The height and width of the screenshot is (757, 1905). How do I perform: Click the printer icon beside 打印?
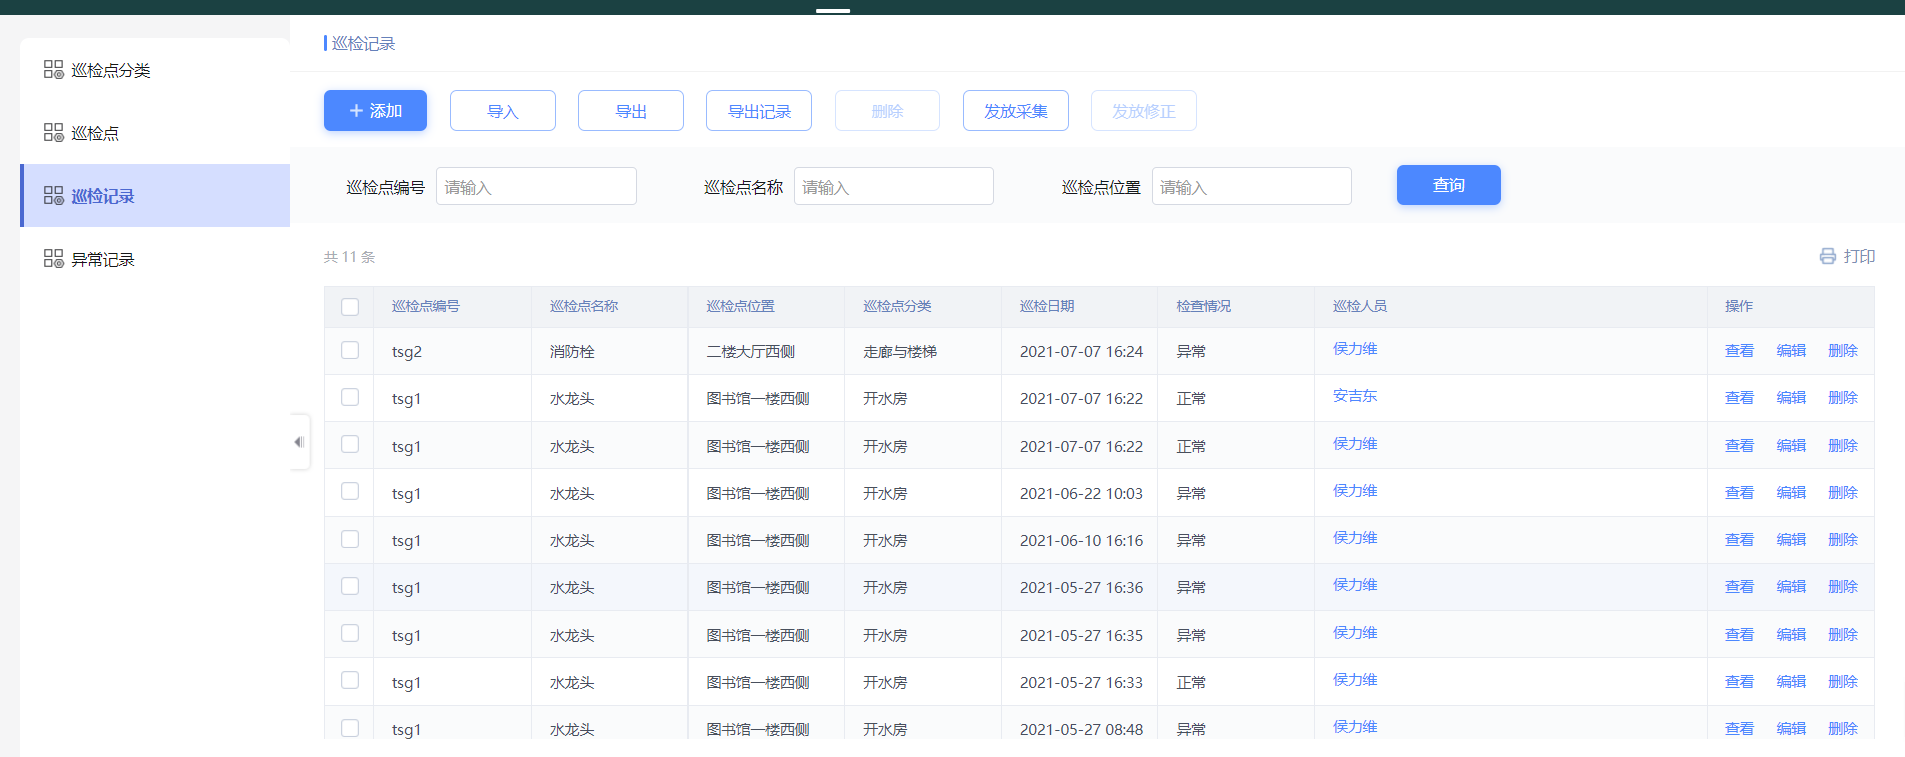1828,257
